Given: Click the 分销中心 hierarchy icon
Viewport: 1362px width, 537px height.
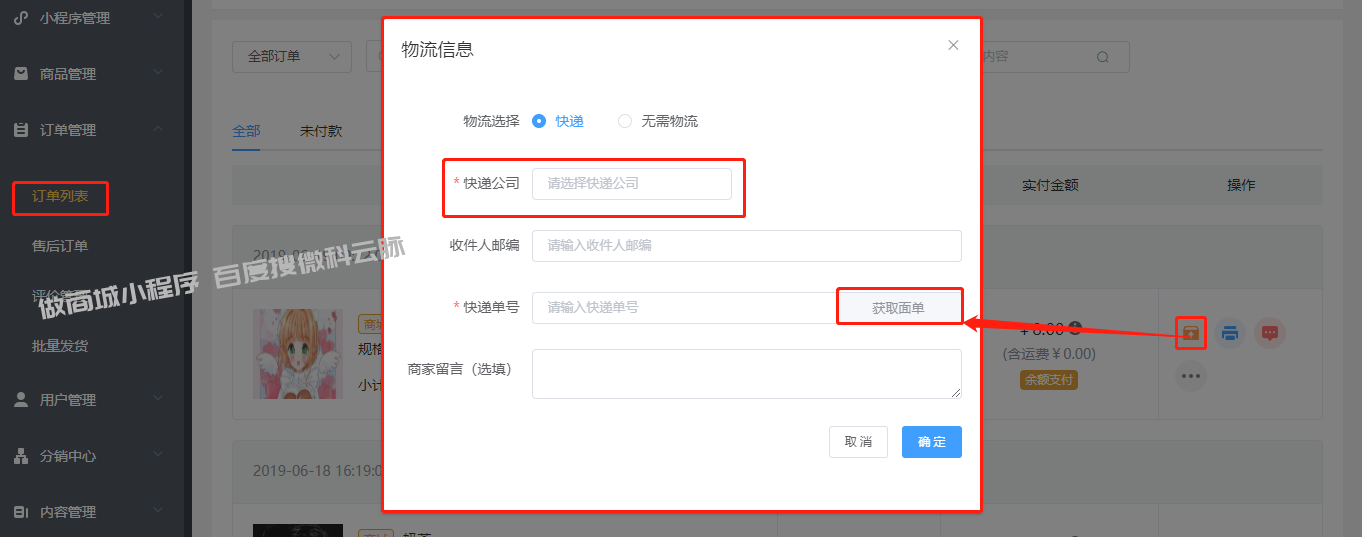Looking at the screenshot, I should pyautogui.click(x=21, y=456).
